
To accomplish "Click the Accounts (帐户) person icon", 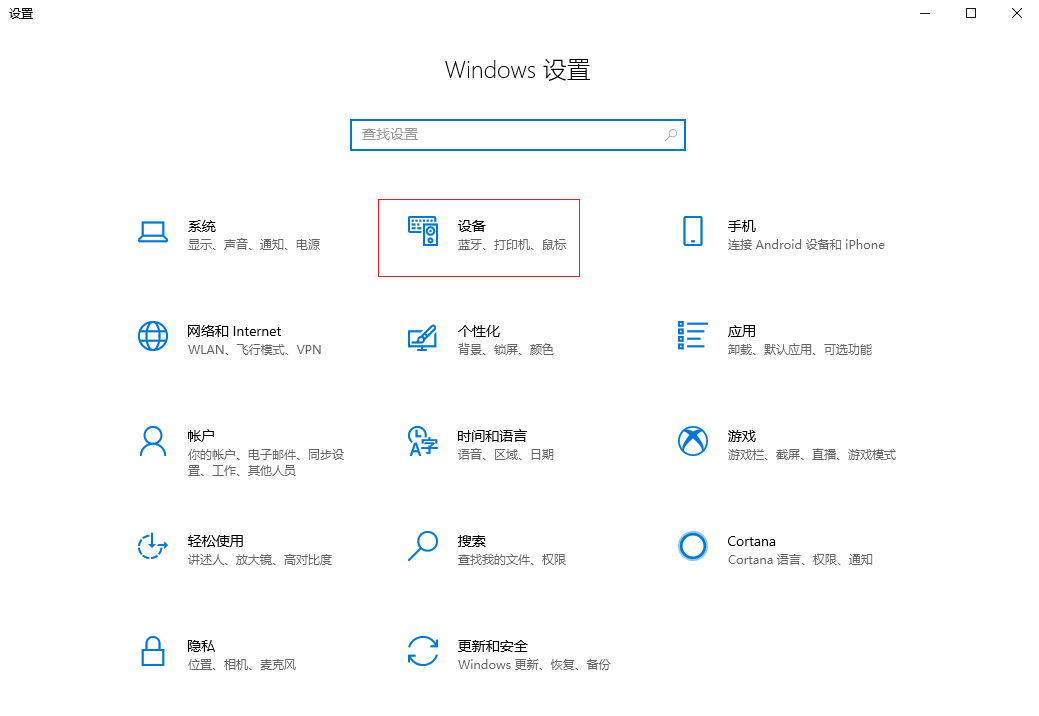I will (152, 441).
